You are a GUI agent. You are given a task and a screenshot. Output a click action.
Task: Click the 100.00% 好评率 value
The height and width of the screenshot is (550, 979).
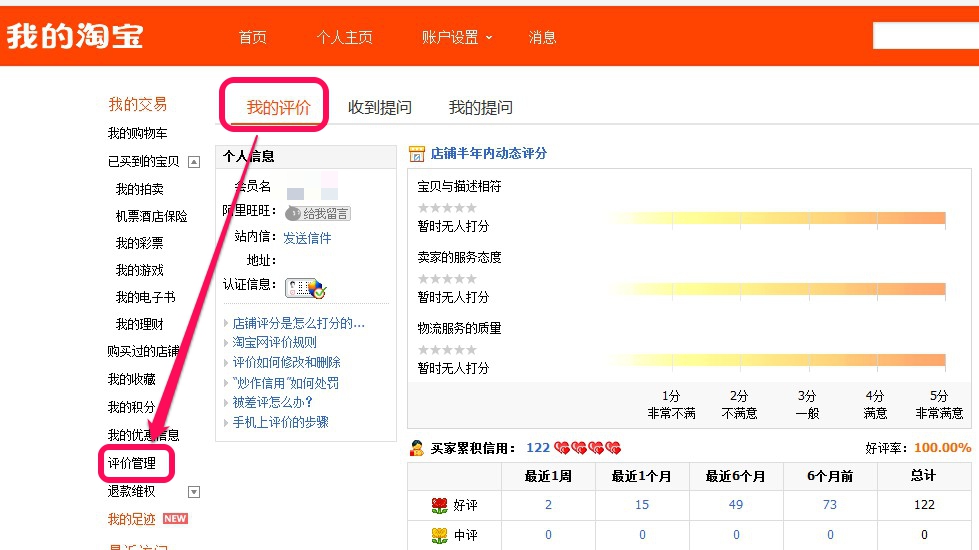click(x=943, y=448)
